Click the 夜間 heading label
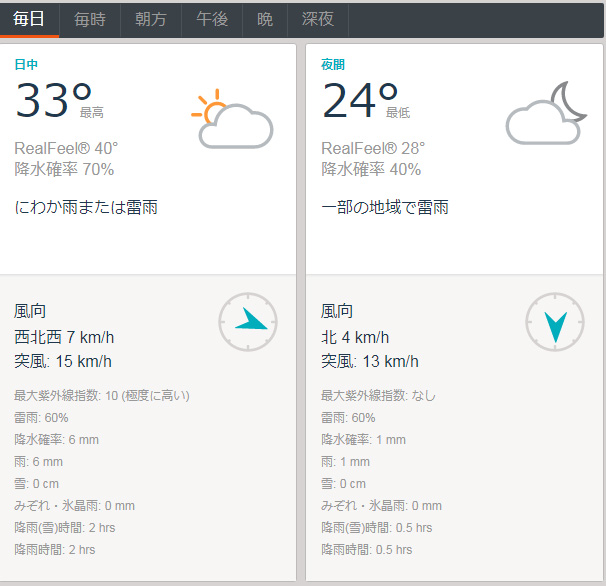Viewport: 606px width, 586px height. tap(333, 65)
